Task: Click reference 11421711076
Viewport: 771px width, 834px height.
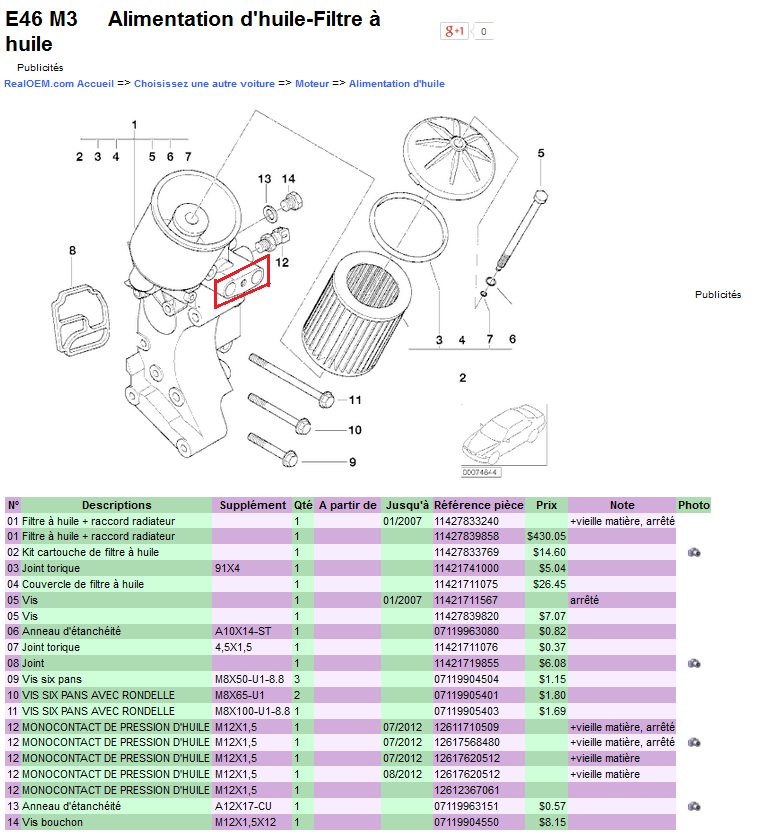Action: 466,647
